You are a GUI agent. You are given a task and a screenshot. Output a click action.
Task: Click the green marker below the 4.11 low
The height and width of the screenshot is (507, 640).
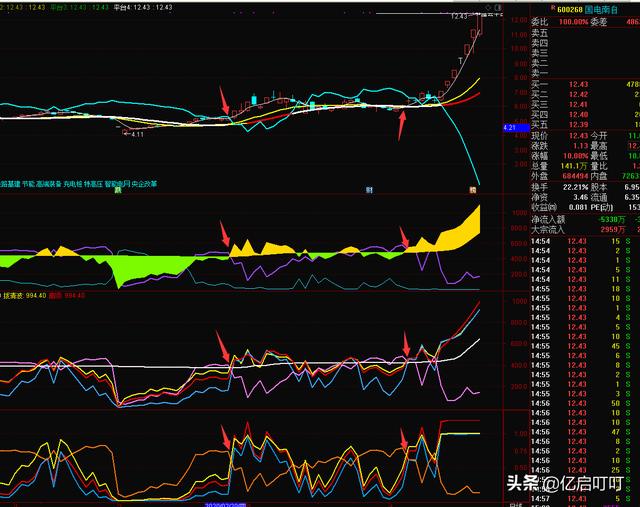click(x=118, y=190)
